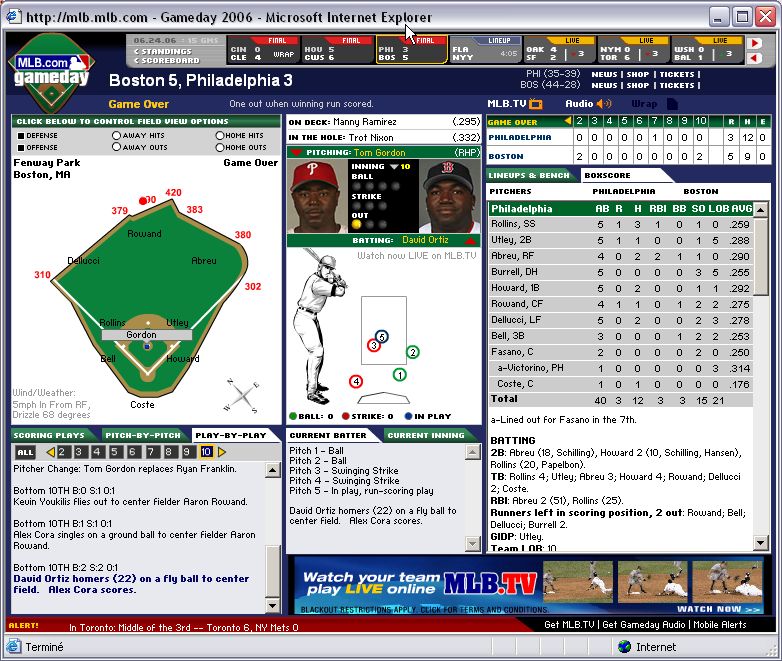Screen dimensions: 782x661
Task: Open the Standings link
Action: [x=163, y=51]
